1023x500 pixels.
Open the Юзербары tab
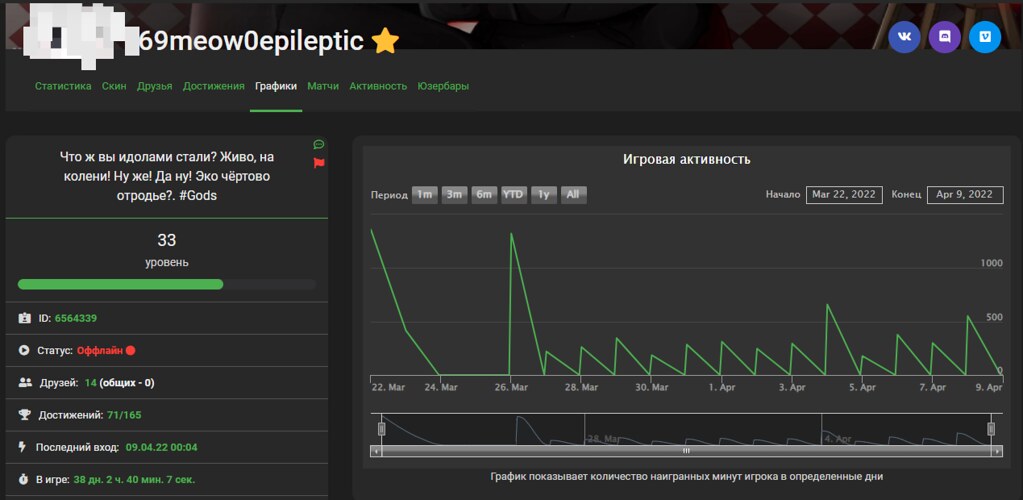pyautogui.click(x=443, y=86)
